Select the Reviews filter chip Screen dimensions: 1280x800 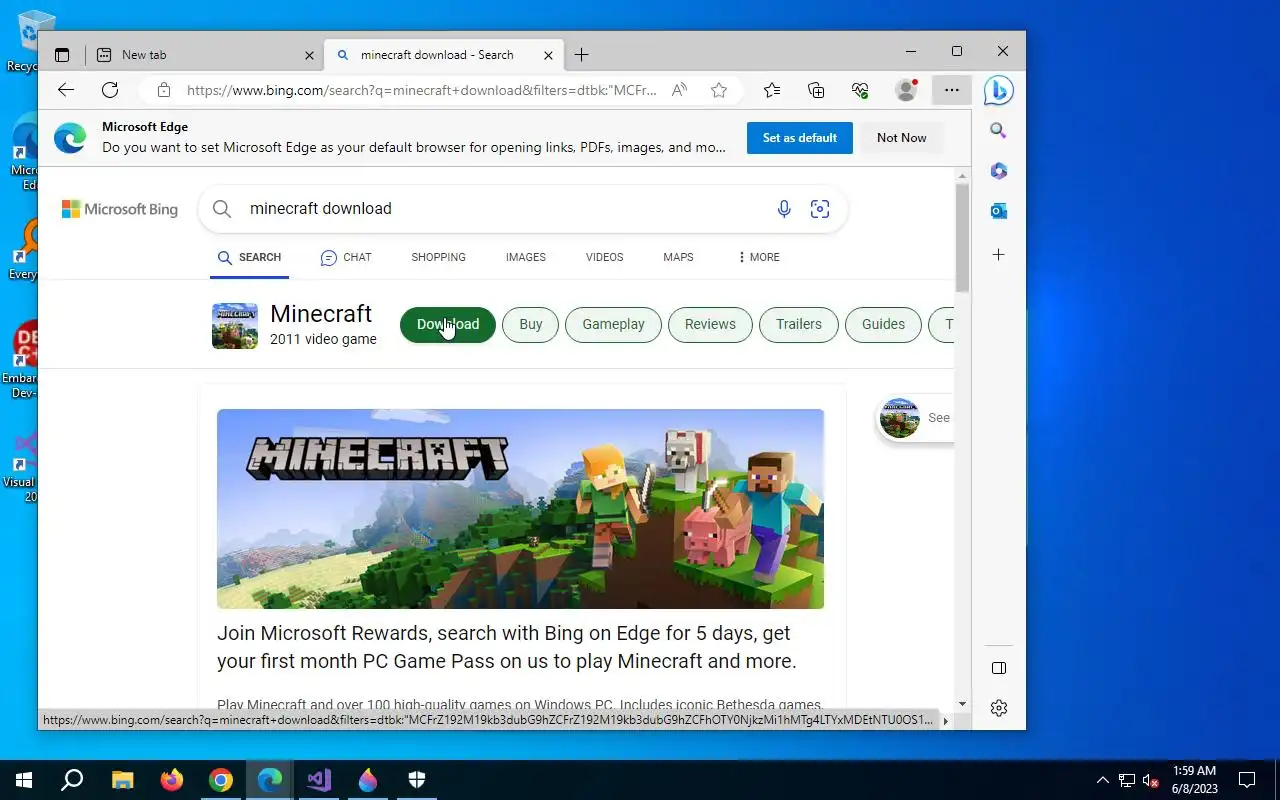coord(710,324)
